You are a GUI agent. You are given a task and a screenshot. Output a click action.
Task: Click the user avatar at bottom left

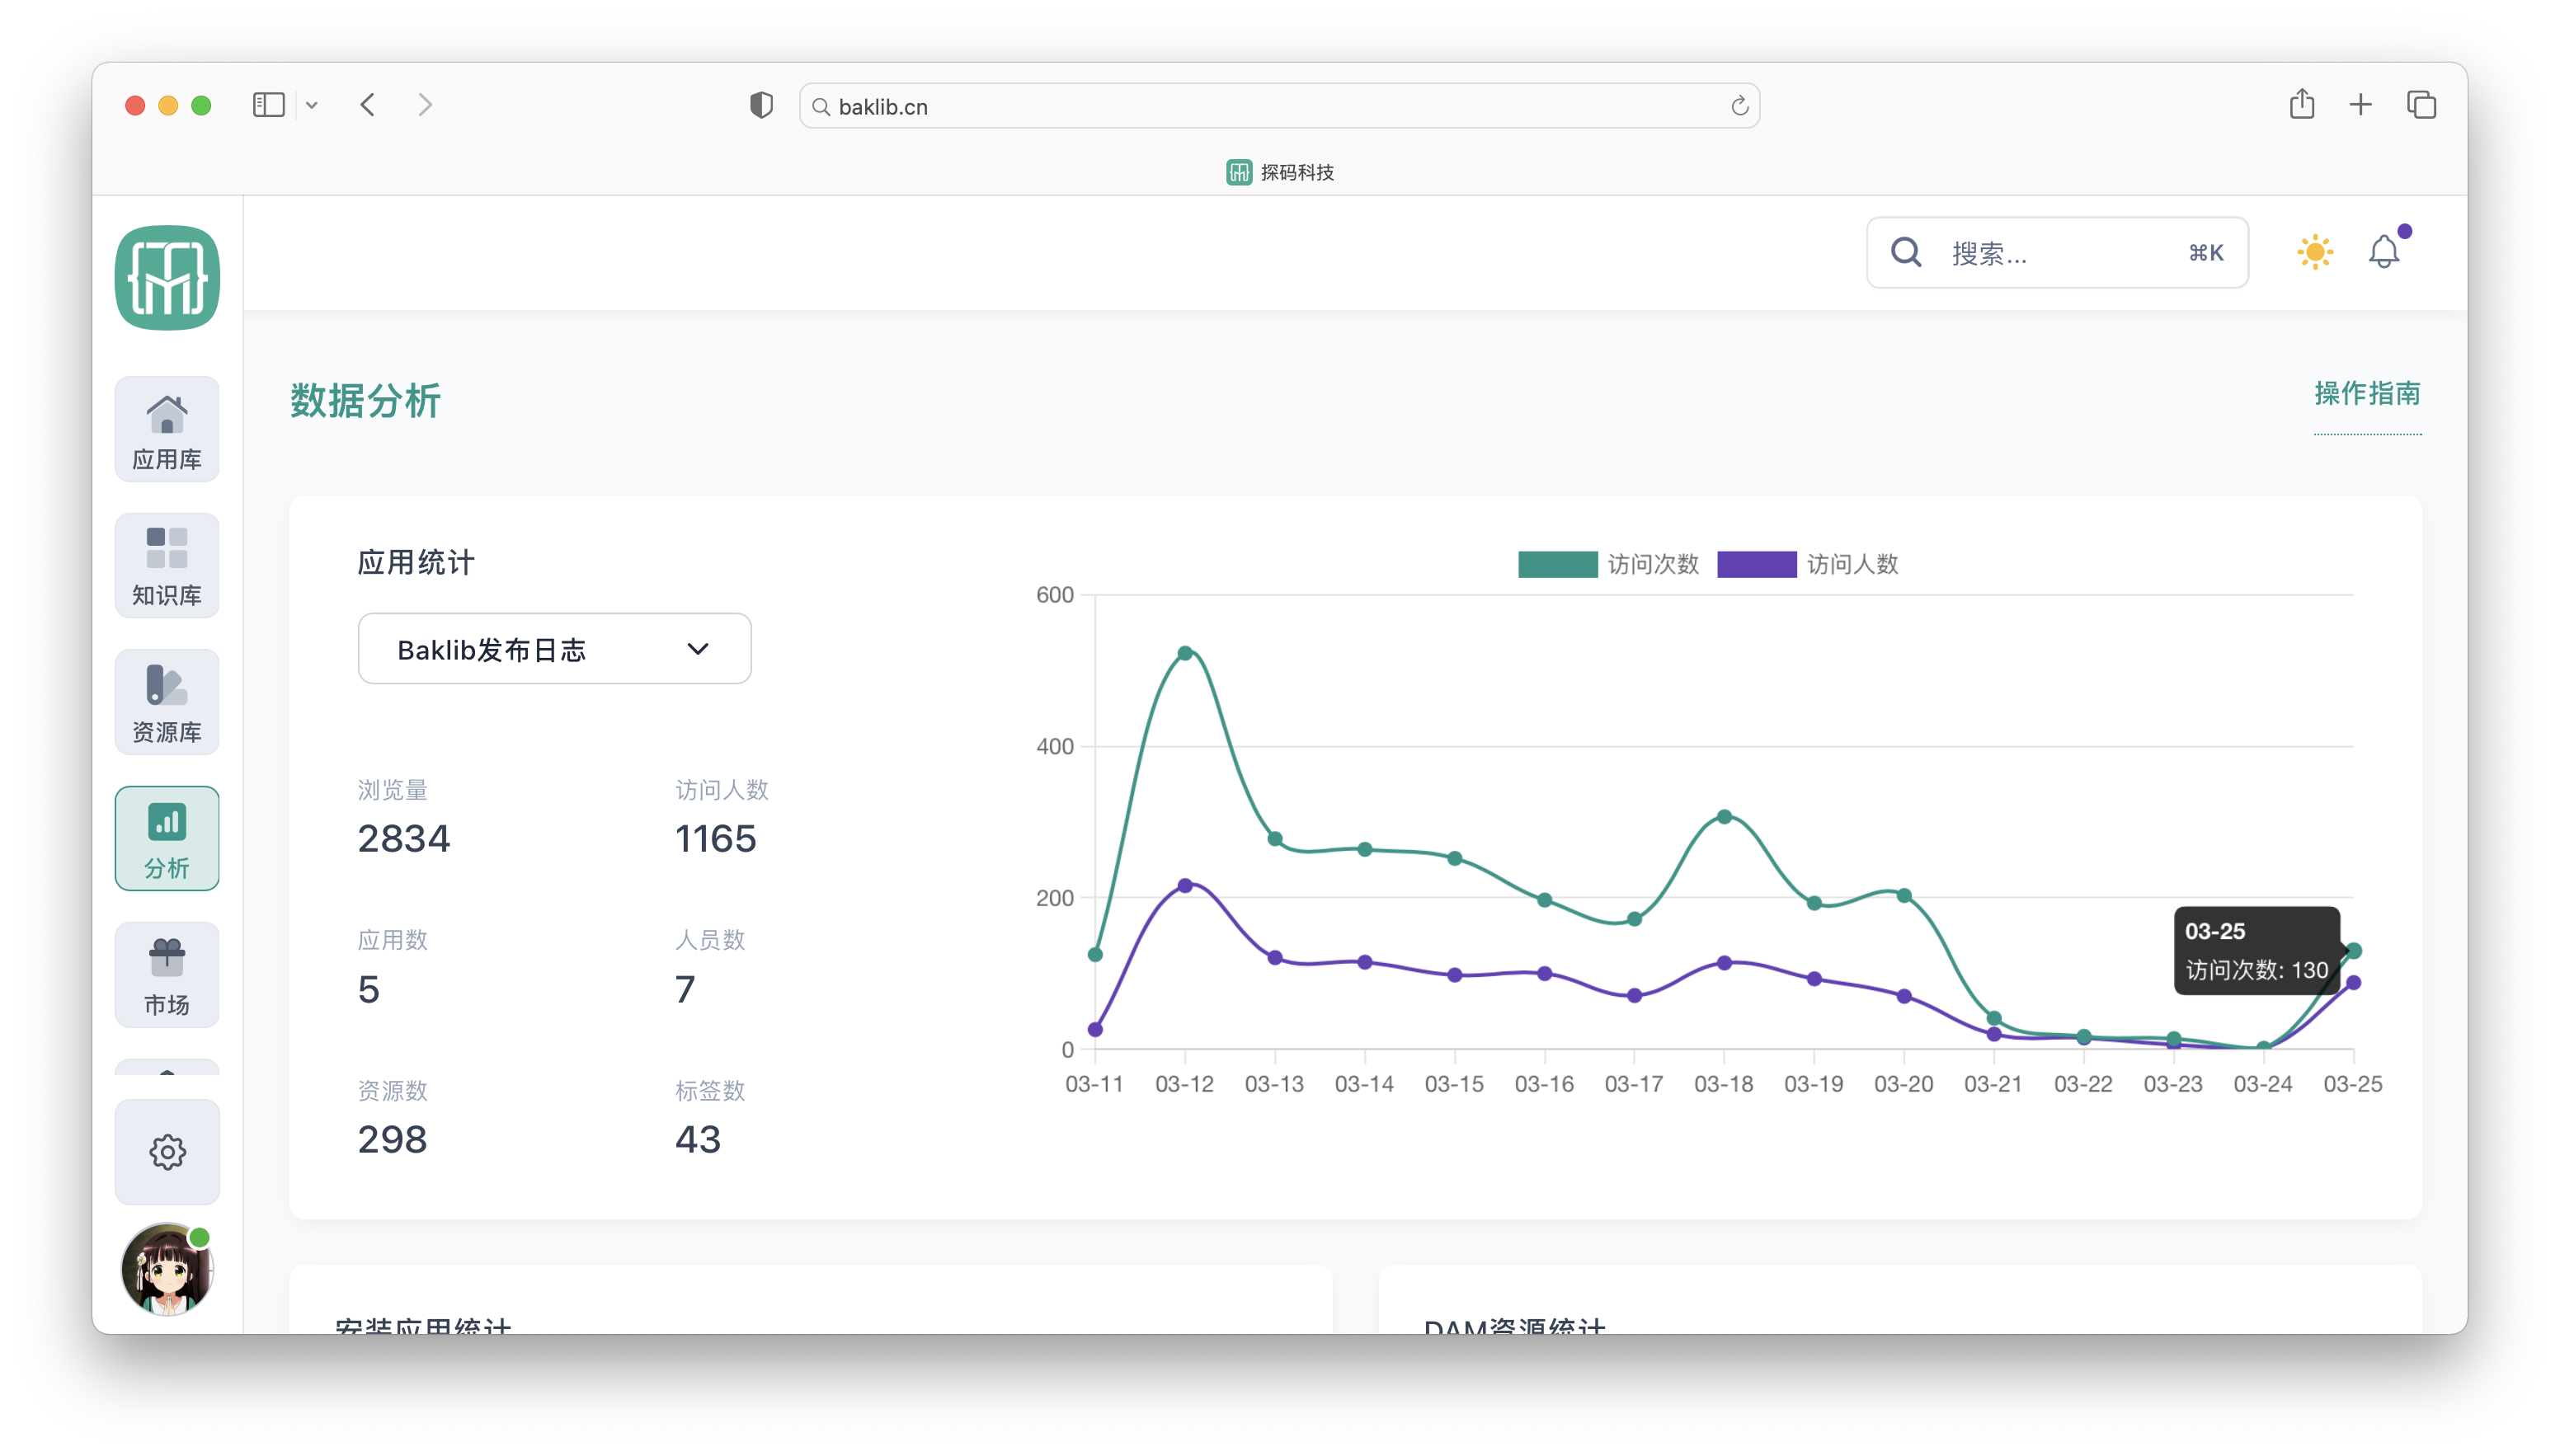tap(167, 1268)
